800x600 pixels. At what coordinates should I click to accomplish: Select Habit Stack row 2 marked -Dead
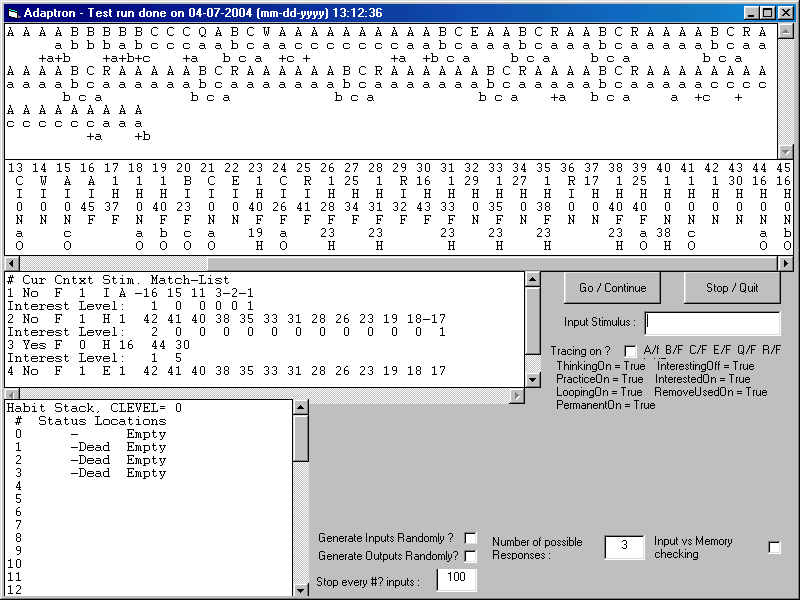[x=91, y=460]
